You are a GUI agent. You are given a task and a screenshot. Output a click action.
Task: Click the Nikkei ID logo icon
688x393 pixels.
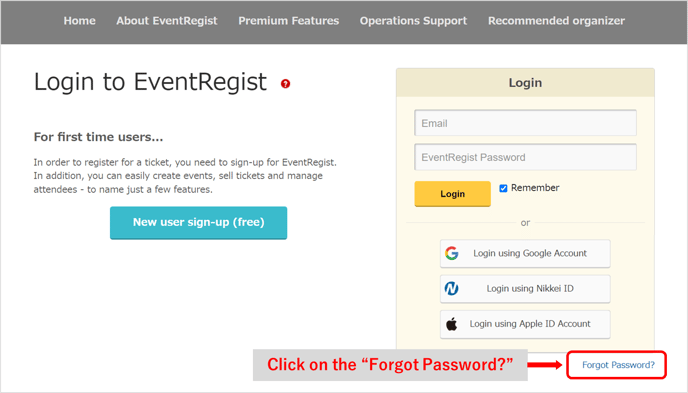point(452,288)
